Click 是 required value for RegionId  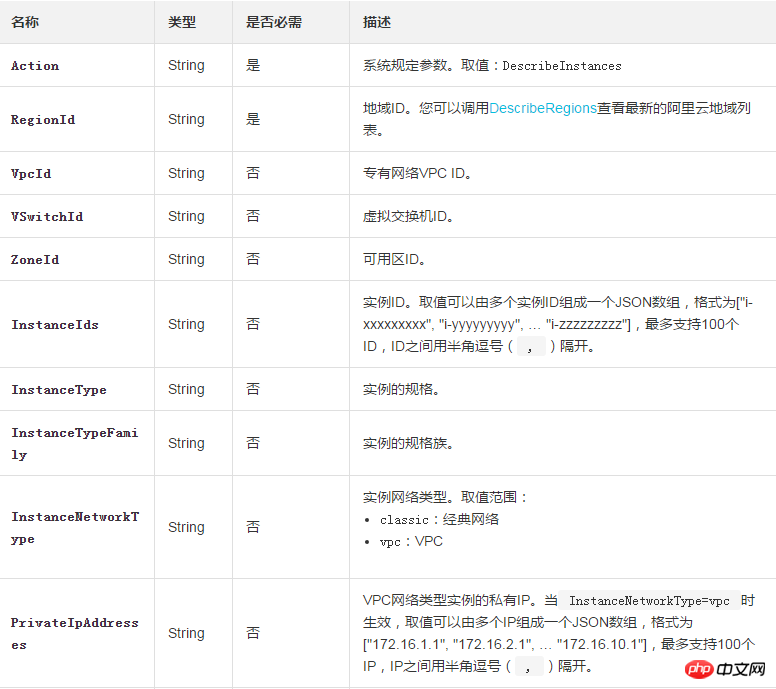pyautogui.click(x=253, y=119)
